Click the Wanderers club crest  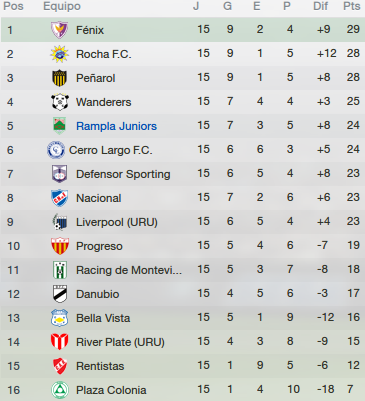click(x=60, y=102)
